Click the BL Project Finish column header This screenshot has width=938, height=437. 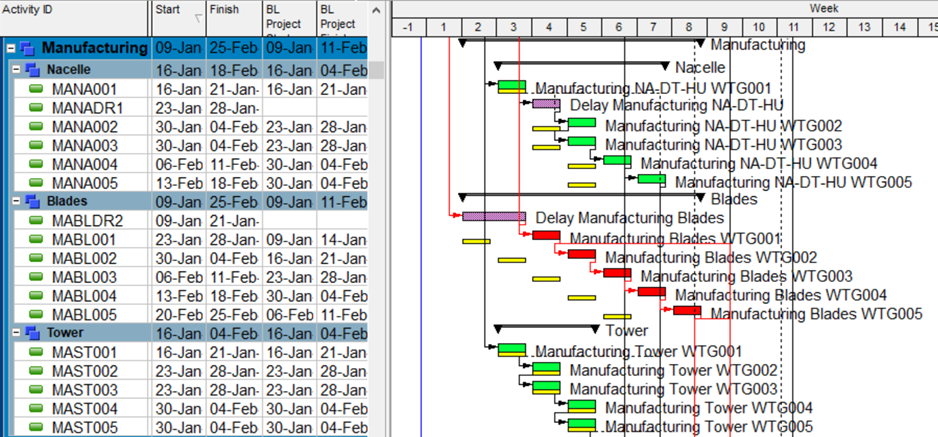[342, 18]
